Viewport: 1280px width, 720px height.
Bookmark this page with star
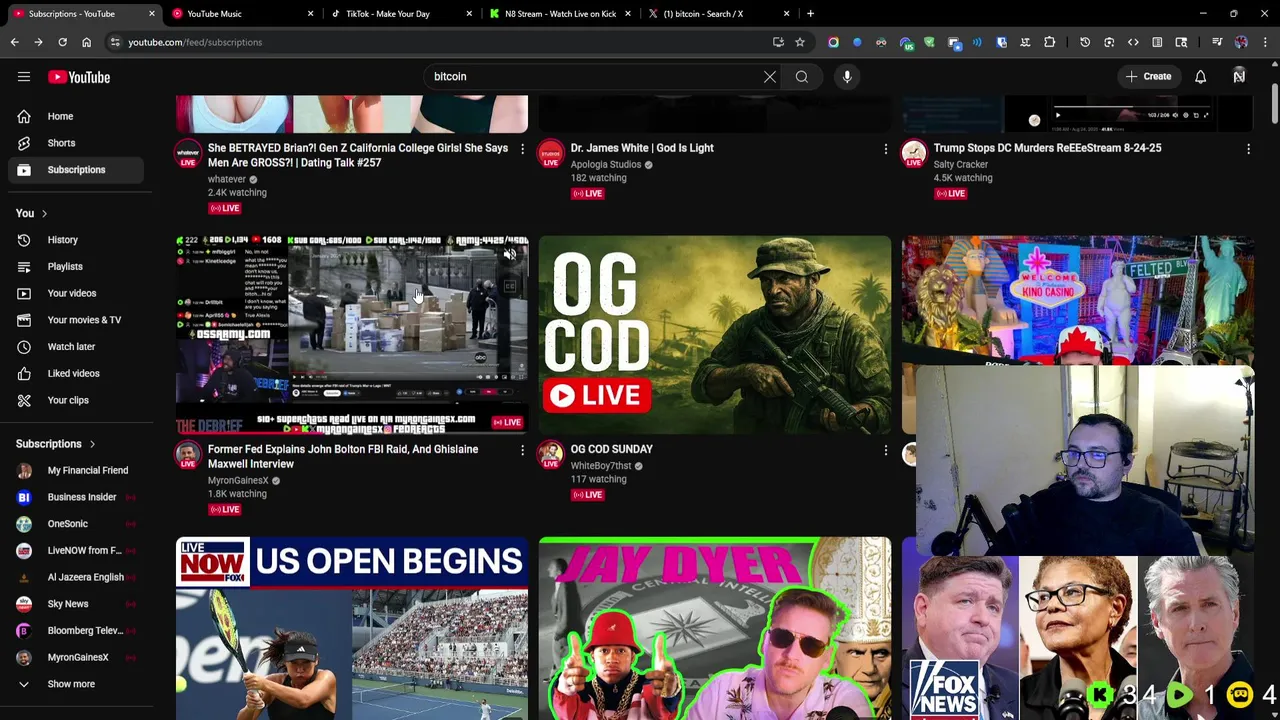pos(800,42)
